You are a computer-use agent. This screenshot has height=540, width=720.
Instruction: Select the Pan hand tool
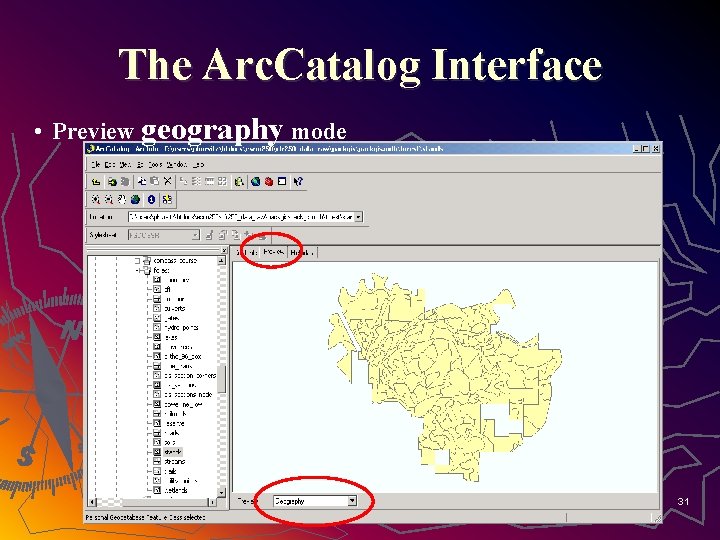click(x=122, y=199)
